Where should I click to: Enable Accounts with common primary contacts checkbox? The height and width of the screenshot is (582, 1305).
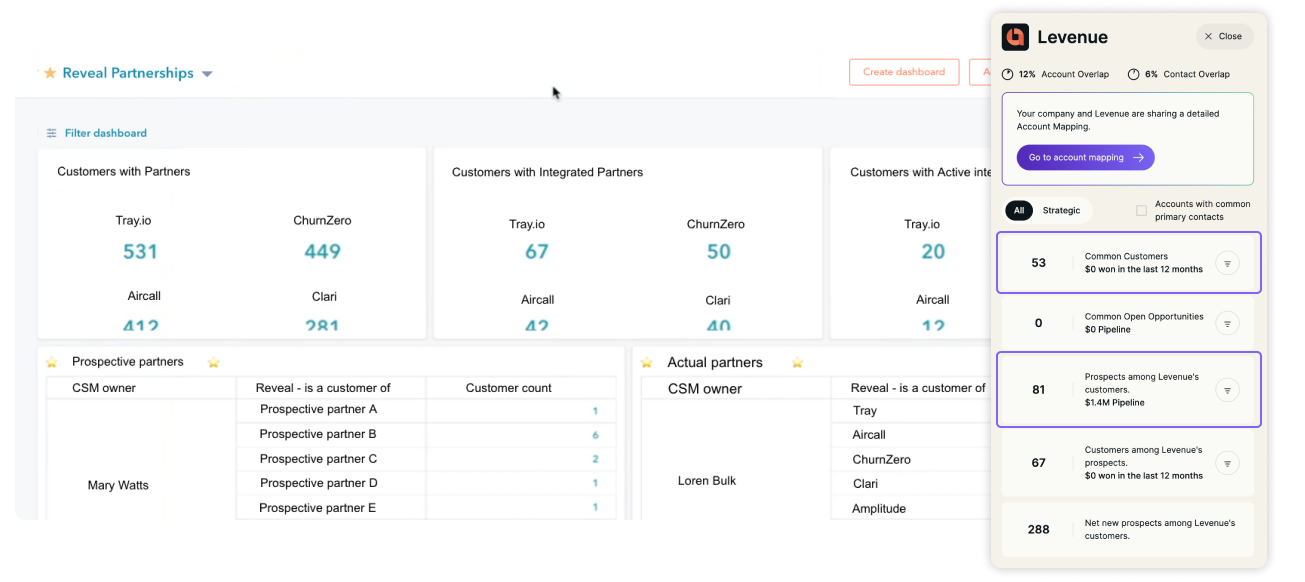1141,210
